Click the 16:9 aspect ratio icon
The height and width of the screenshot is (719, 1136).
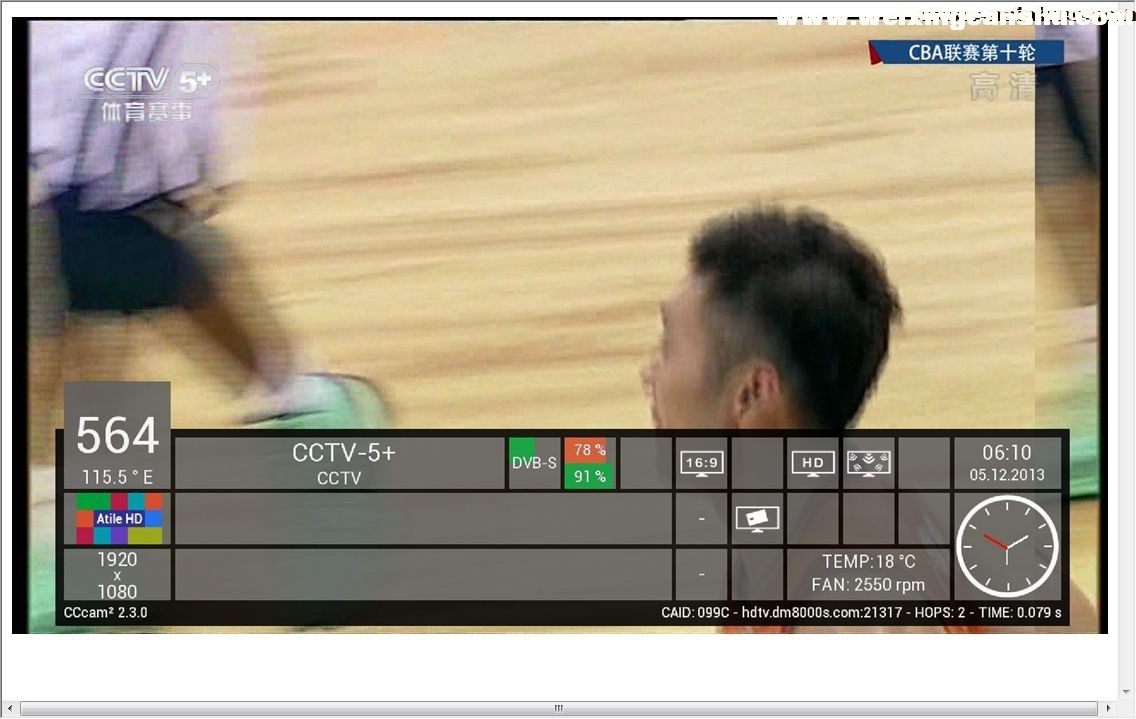click(701, 463)
